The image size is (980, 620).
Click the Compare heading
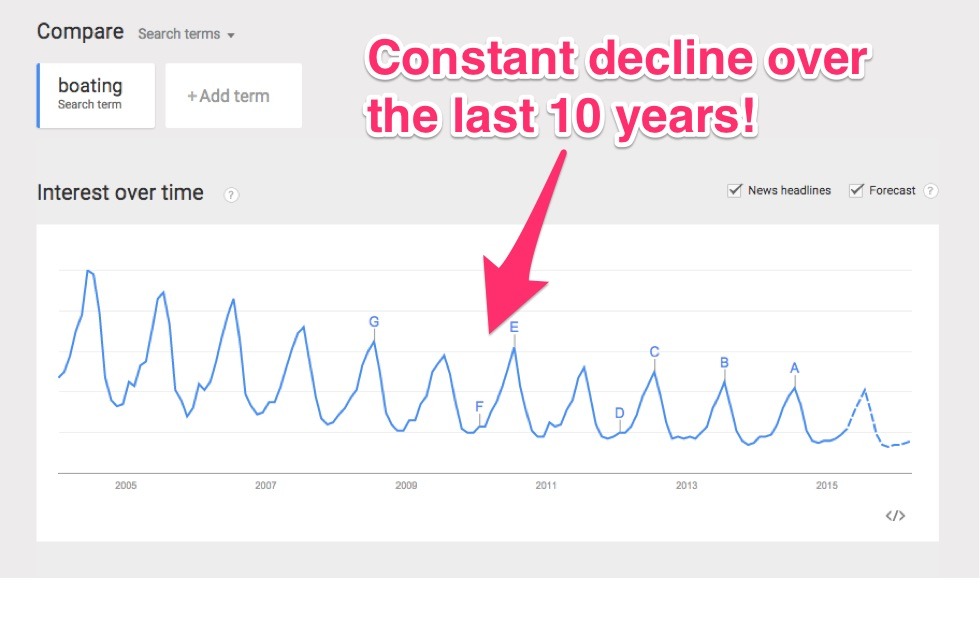pos(80,32)
